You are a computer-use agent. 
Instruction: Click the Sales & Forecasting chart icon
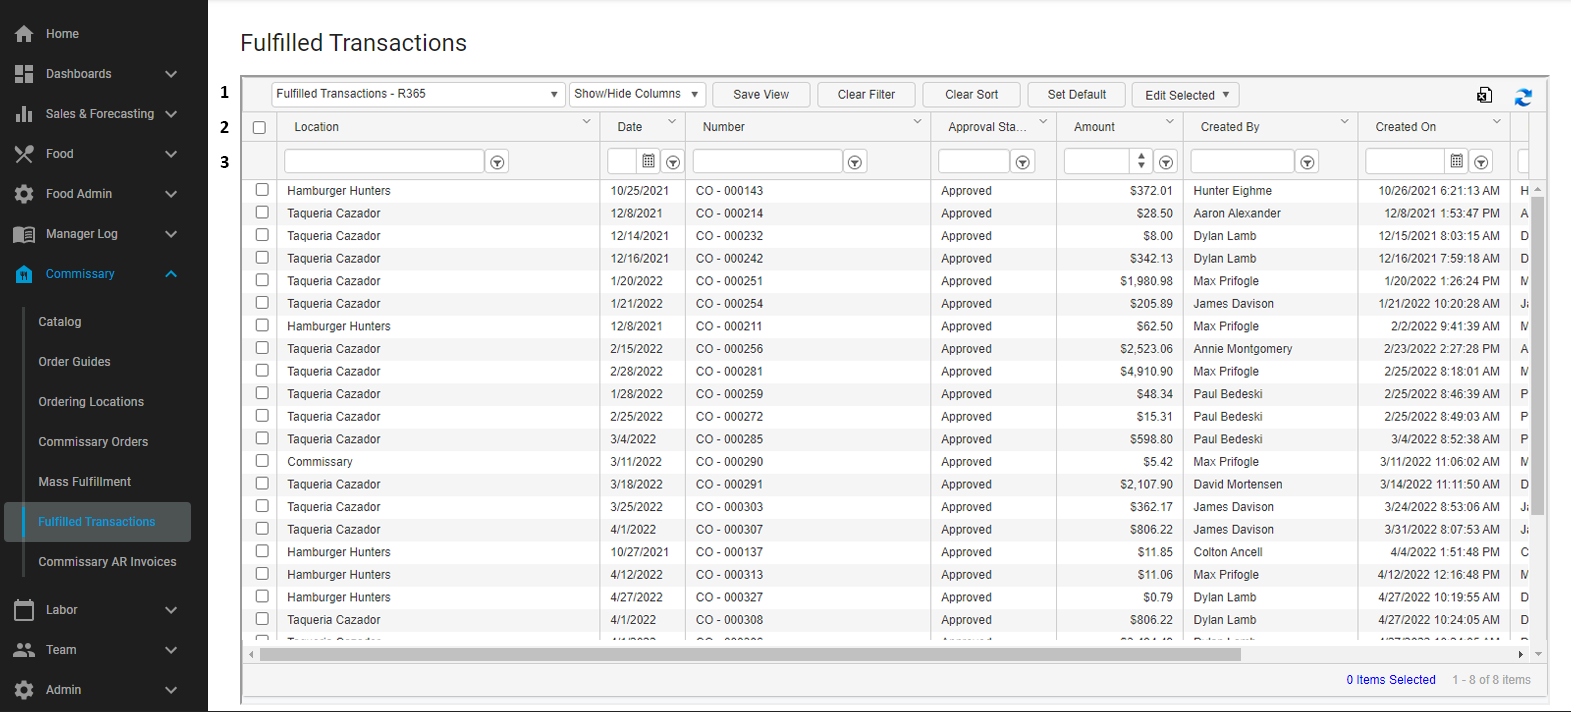point(24,114)
